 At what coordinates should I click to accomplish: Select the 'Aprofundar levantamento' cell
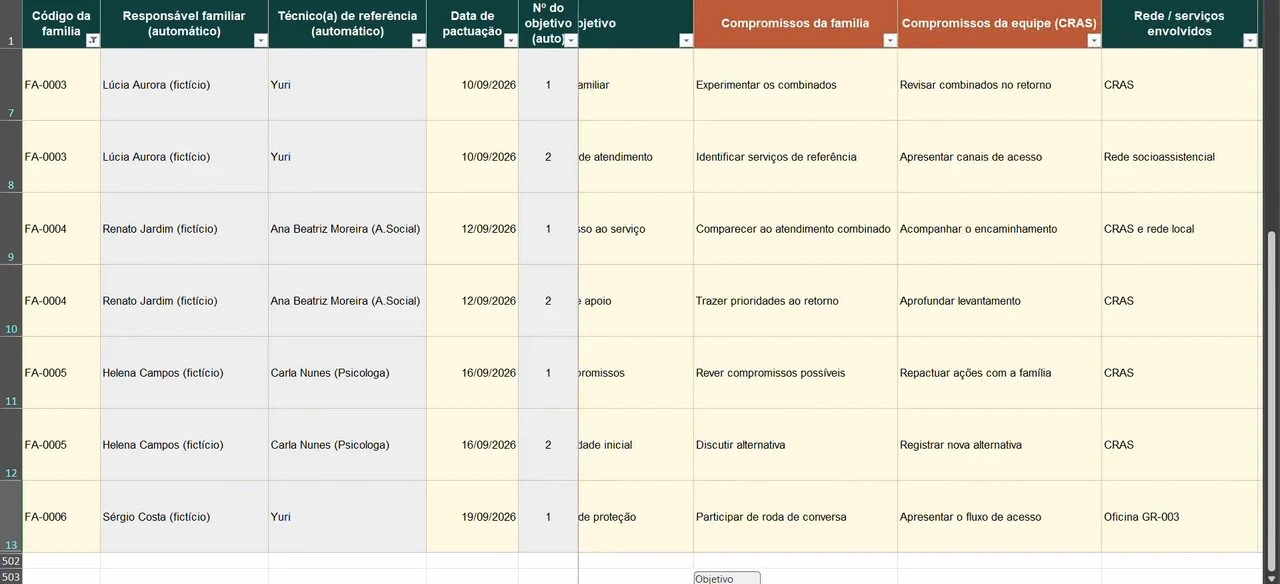pyautogui.click(x=999, y=301)
